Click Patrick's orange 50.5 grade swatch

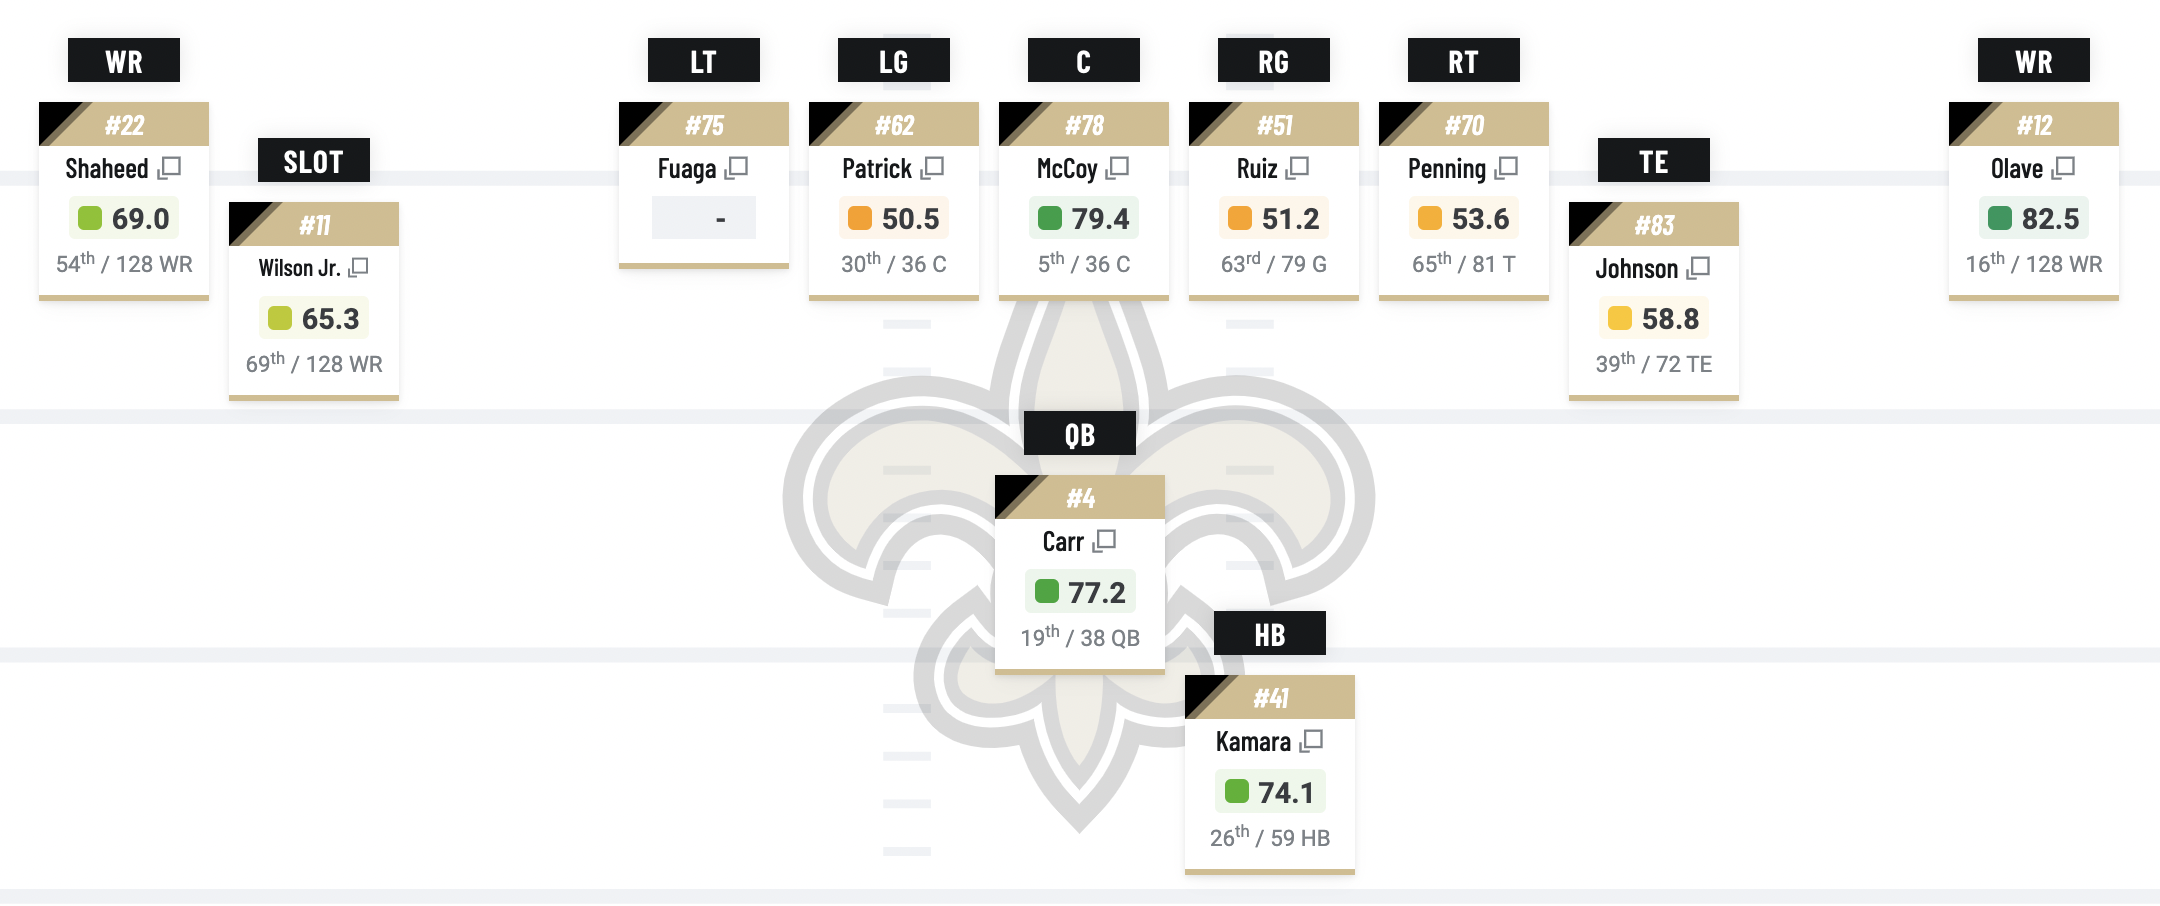[860, 218]
